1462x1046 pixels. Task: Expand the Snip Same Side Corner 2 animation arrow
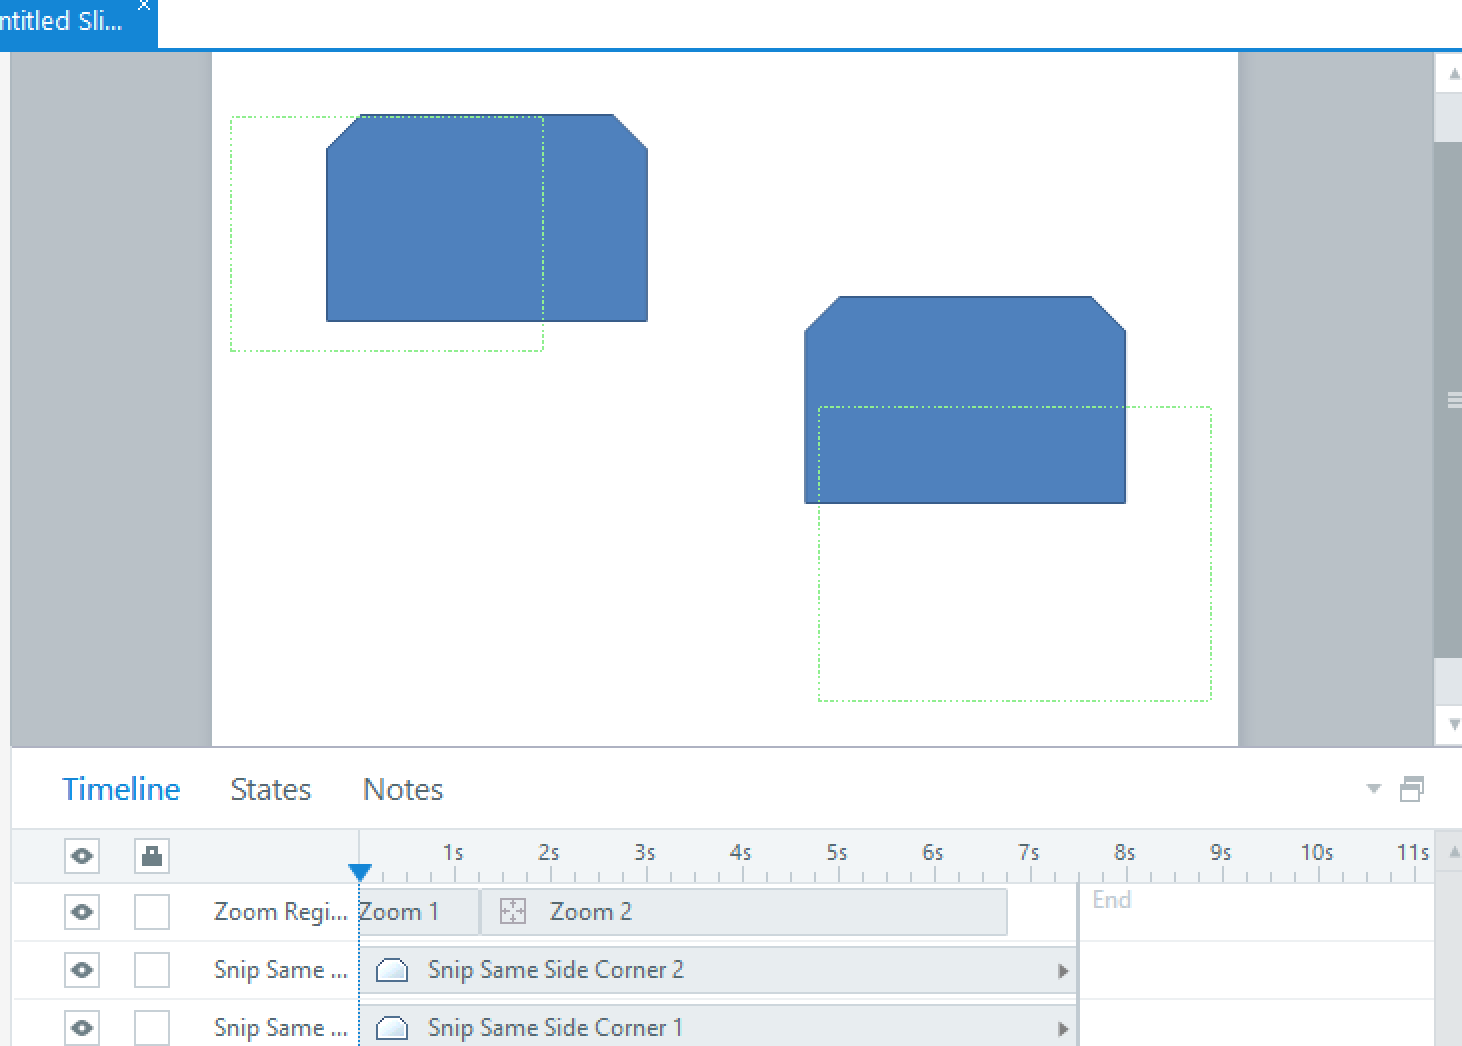(1063, 969)
